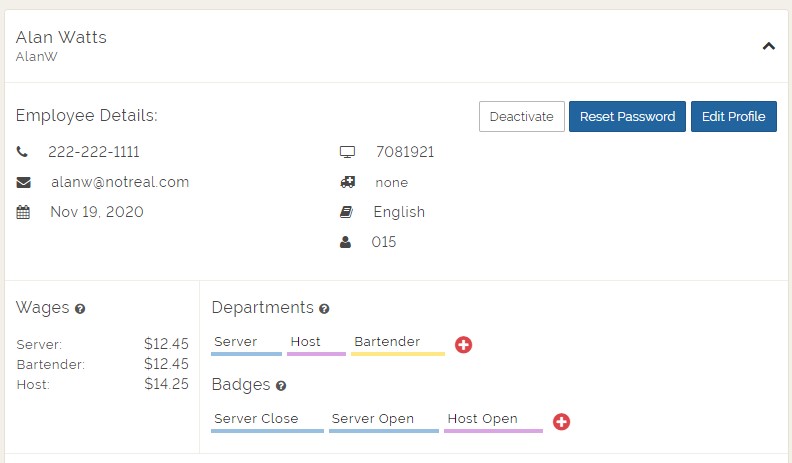The width and height of the screenshot is (792, 463).
Task: Add a new badge with plus icon
Action: (561, 422)
